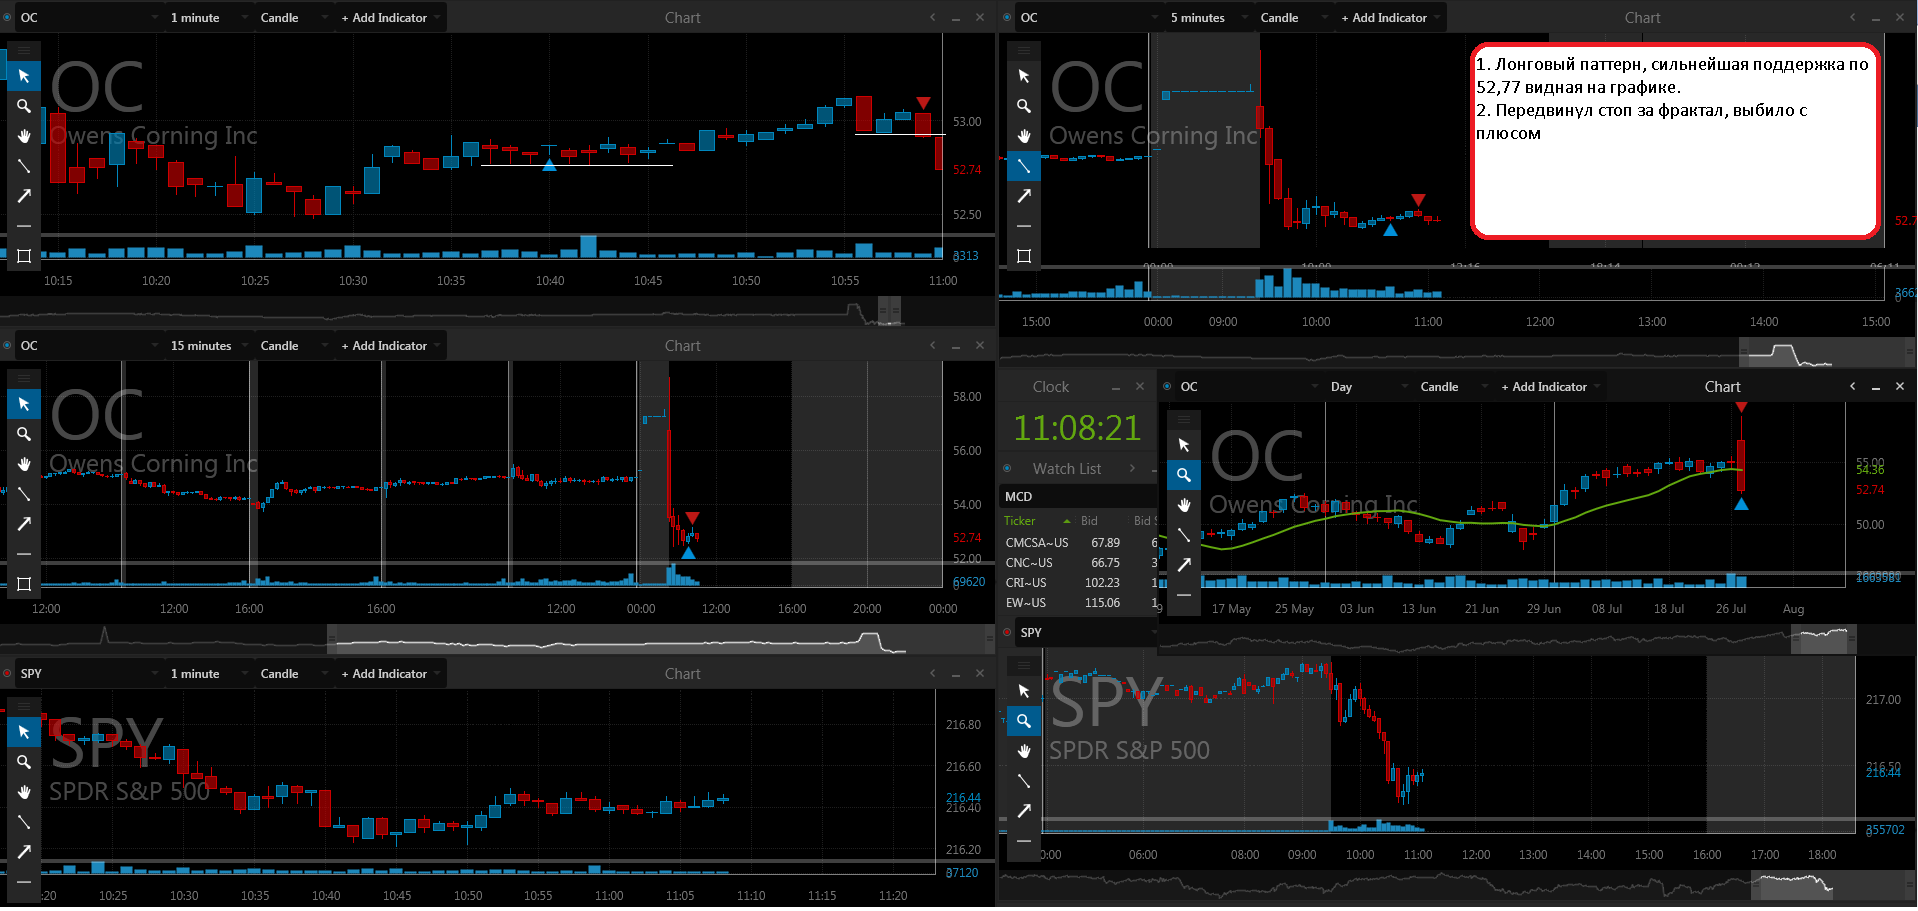The height and width of the screenshot is (911, 1918).
Task: Open '+ Add Indicator' menu in 5-minute chart
Action: pos(1390,17)
